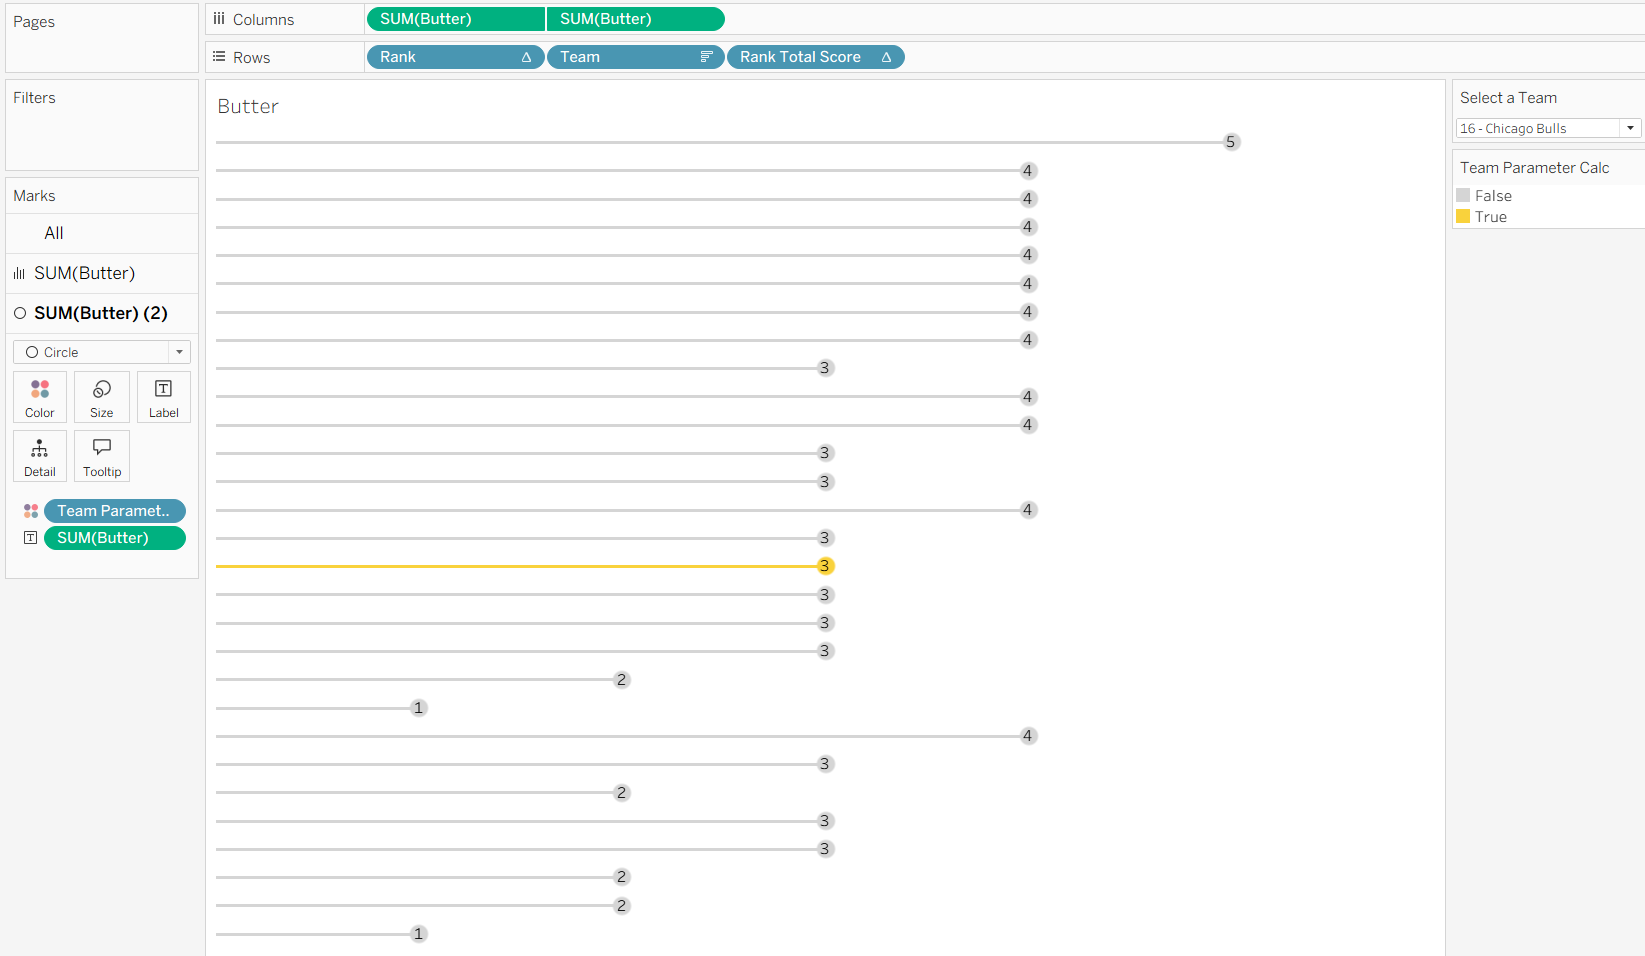Click the Label button in Marks card
The image size is (1645, 956).
click(x=163, y=397)
